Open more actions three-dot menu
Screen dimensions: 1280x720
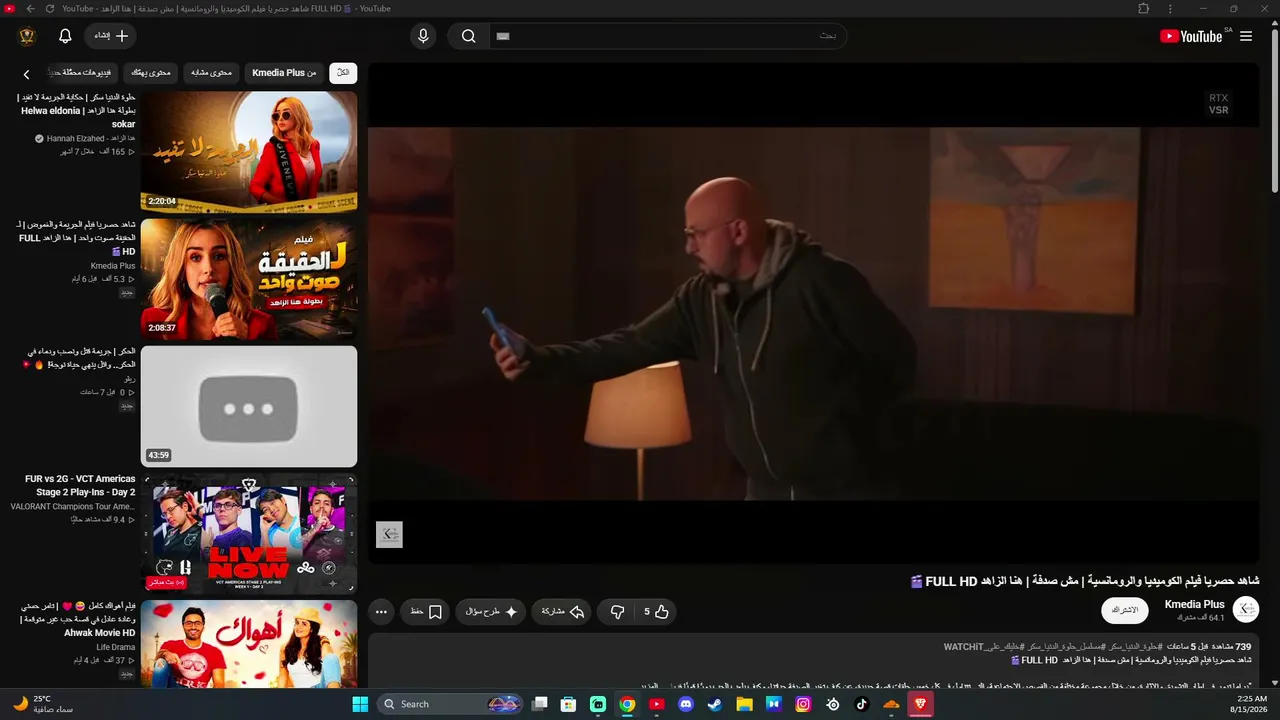tap(381, 612)
